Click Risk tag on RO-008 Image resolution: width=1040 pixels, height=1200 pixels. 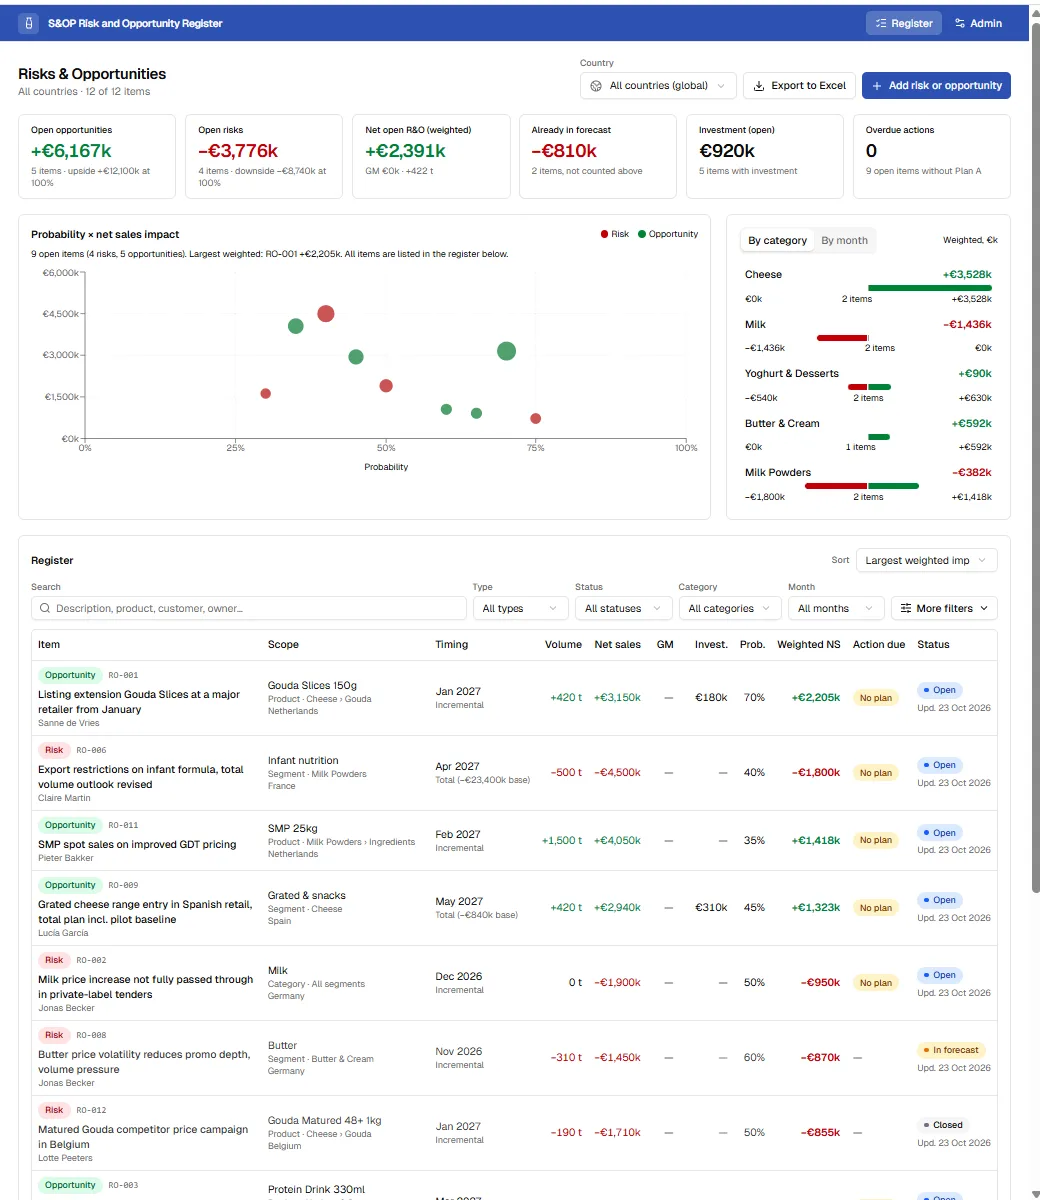click(x=54, y=1035)
